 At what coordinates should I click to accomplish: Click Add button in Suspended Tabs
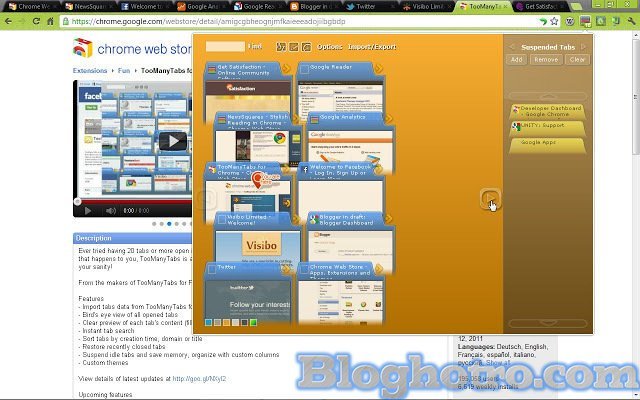coord(516,60)
